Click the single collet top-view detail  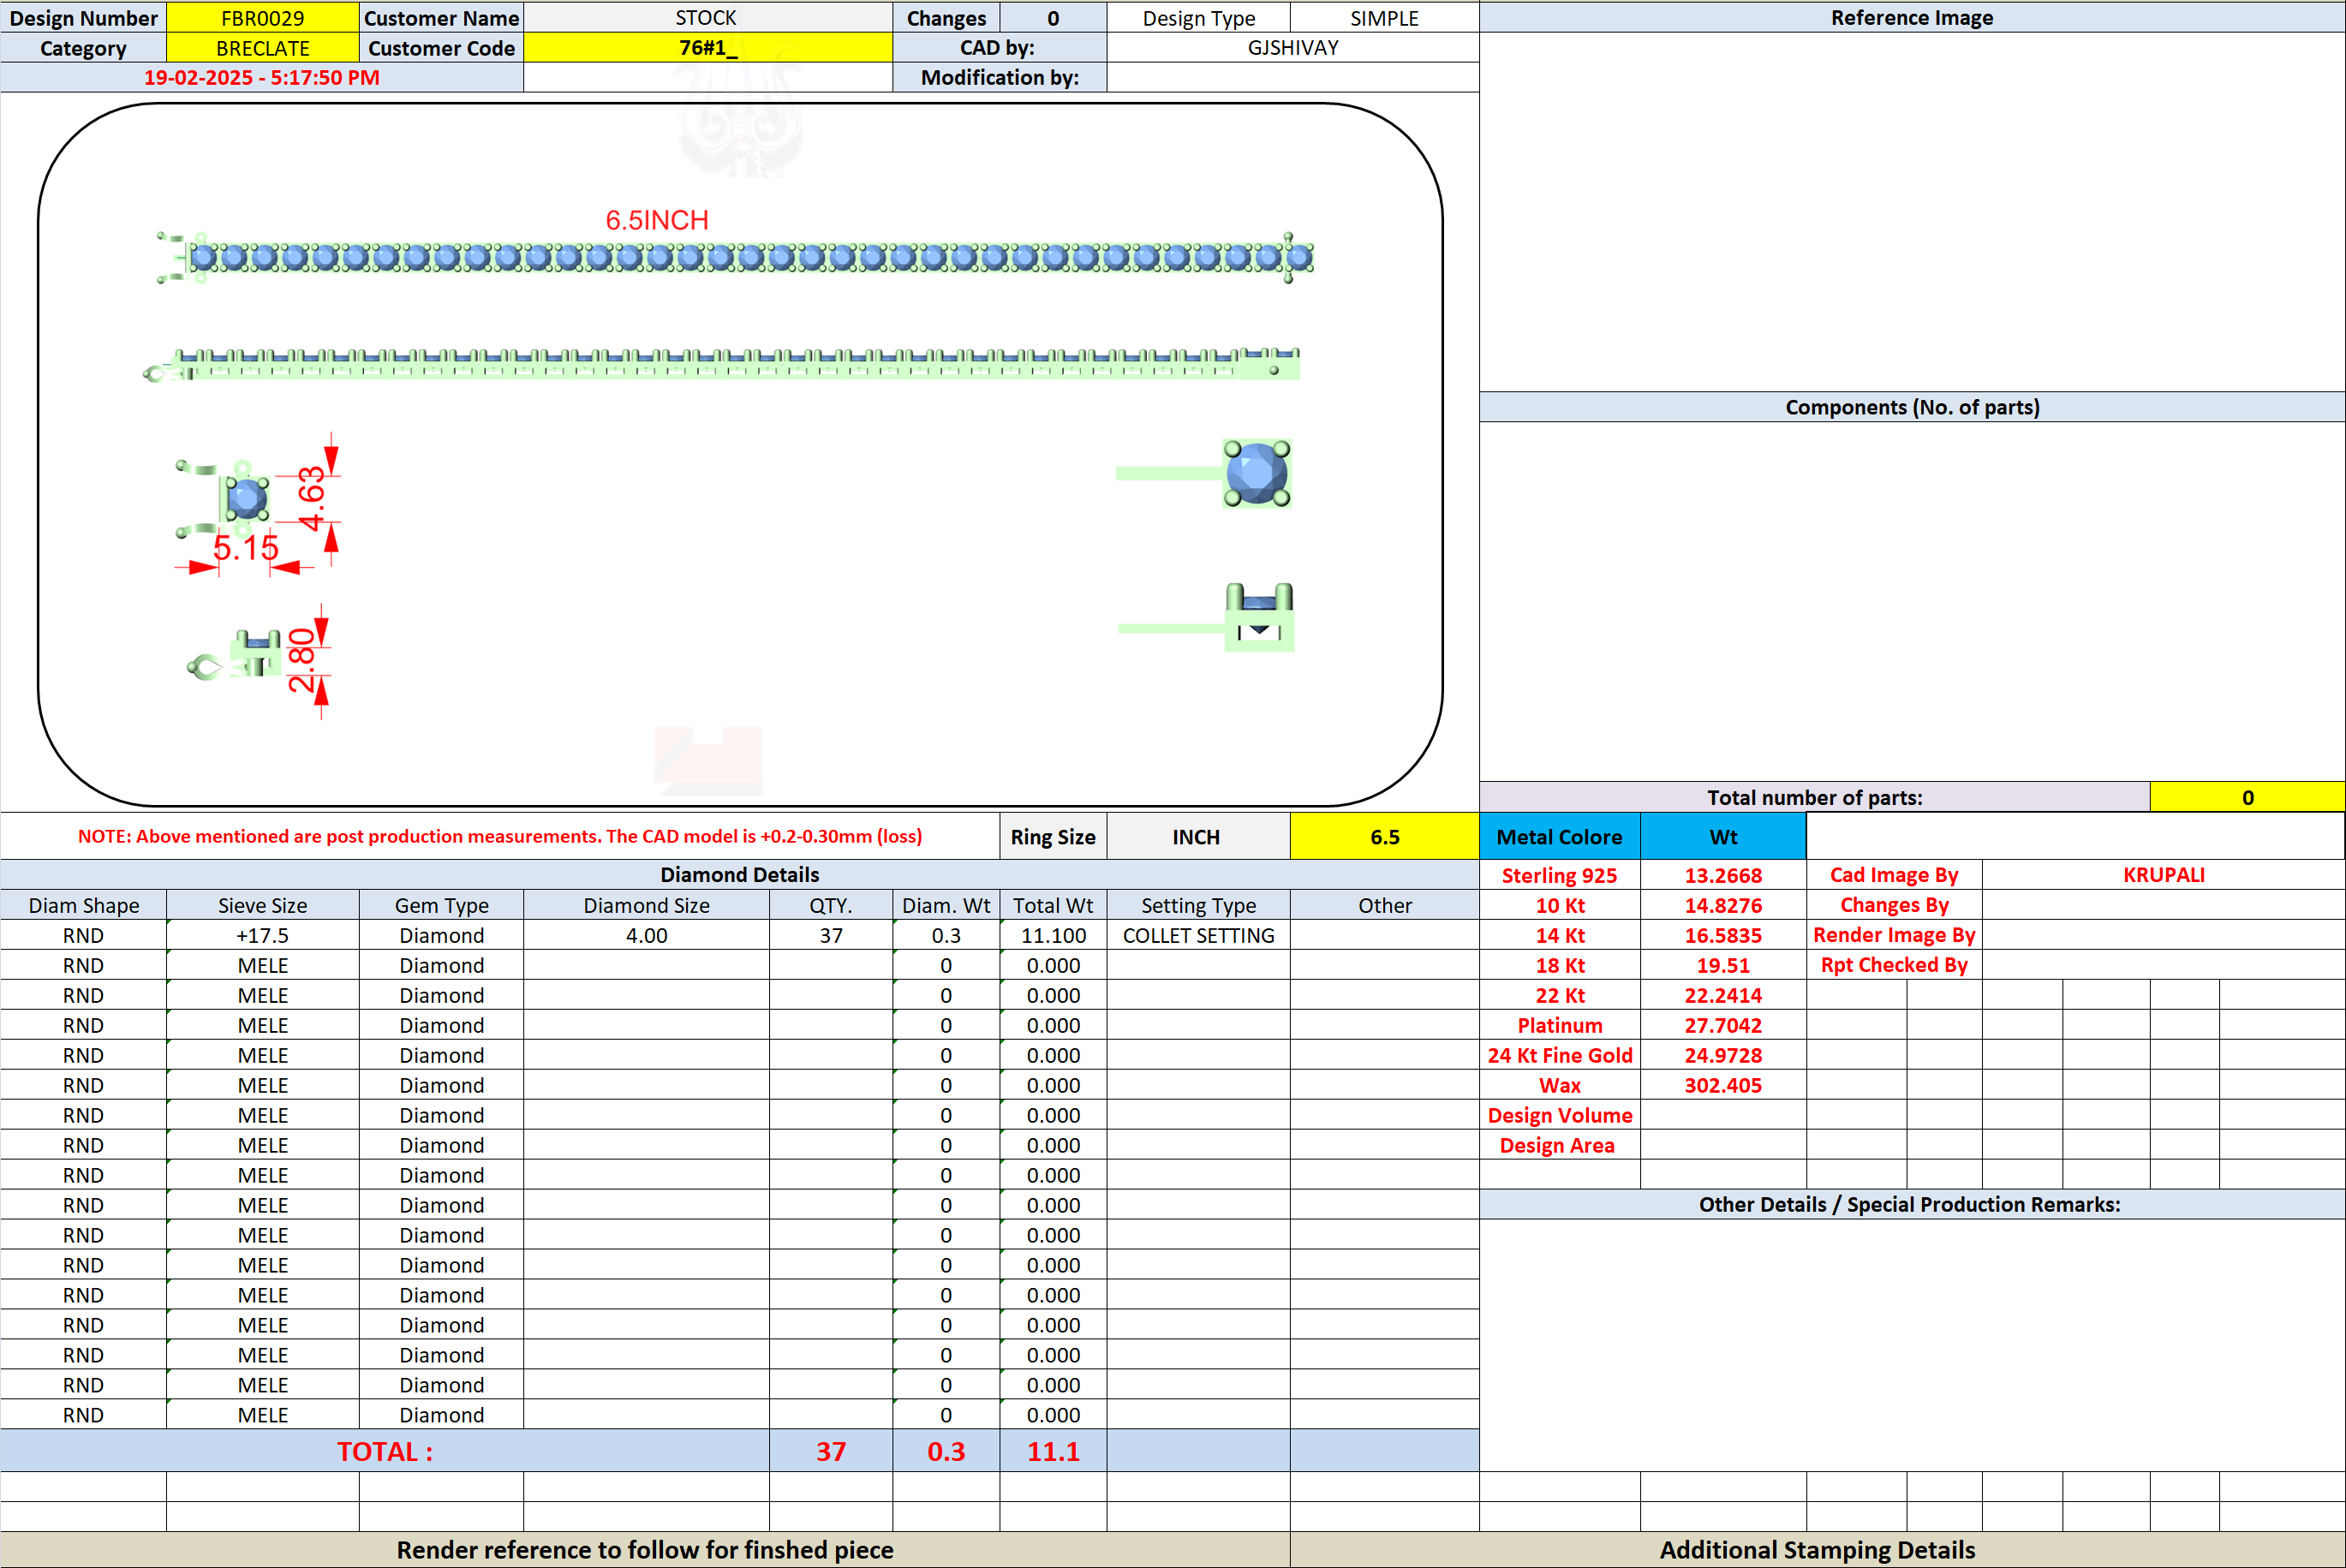click(x=1205, y=473)
